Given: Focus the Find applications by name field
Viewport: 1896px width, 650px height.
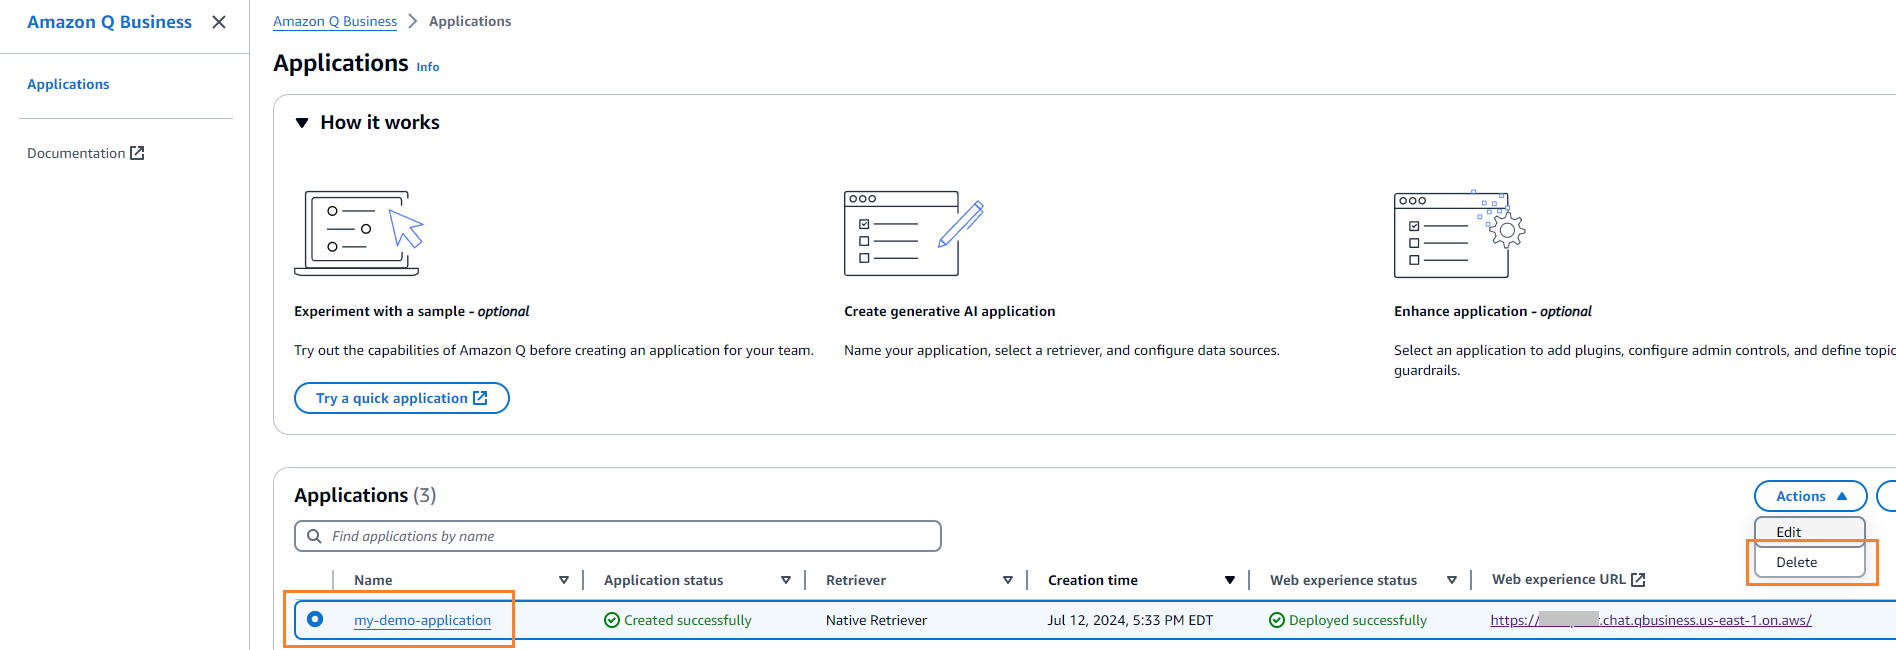Looking at the screenshot, I should (x=618, y=536).
